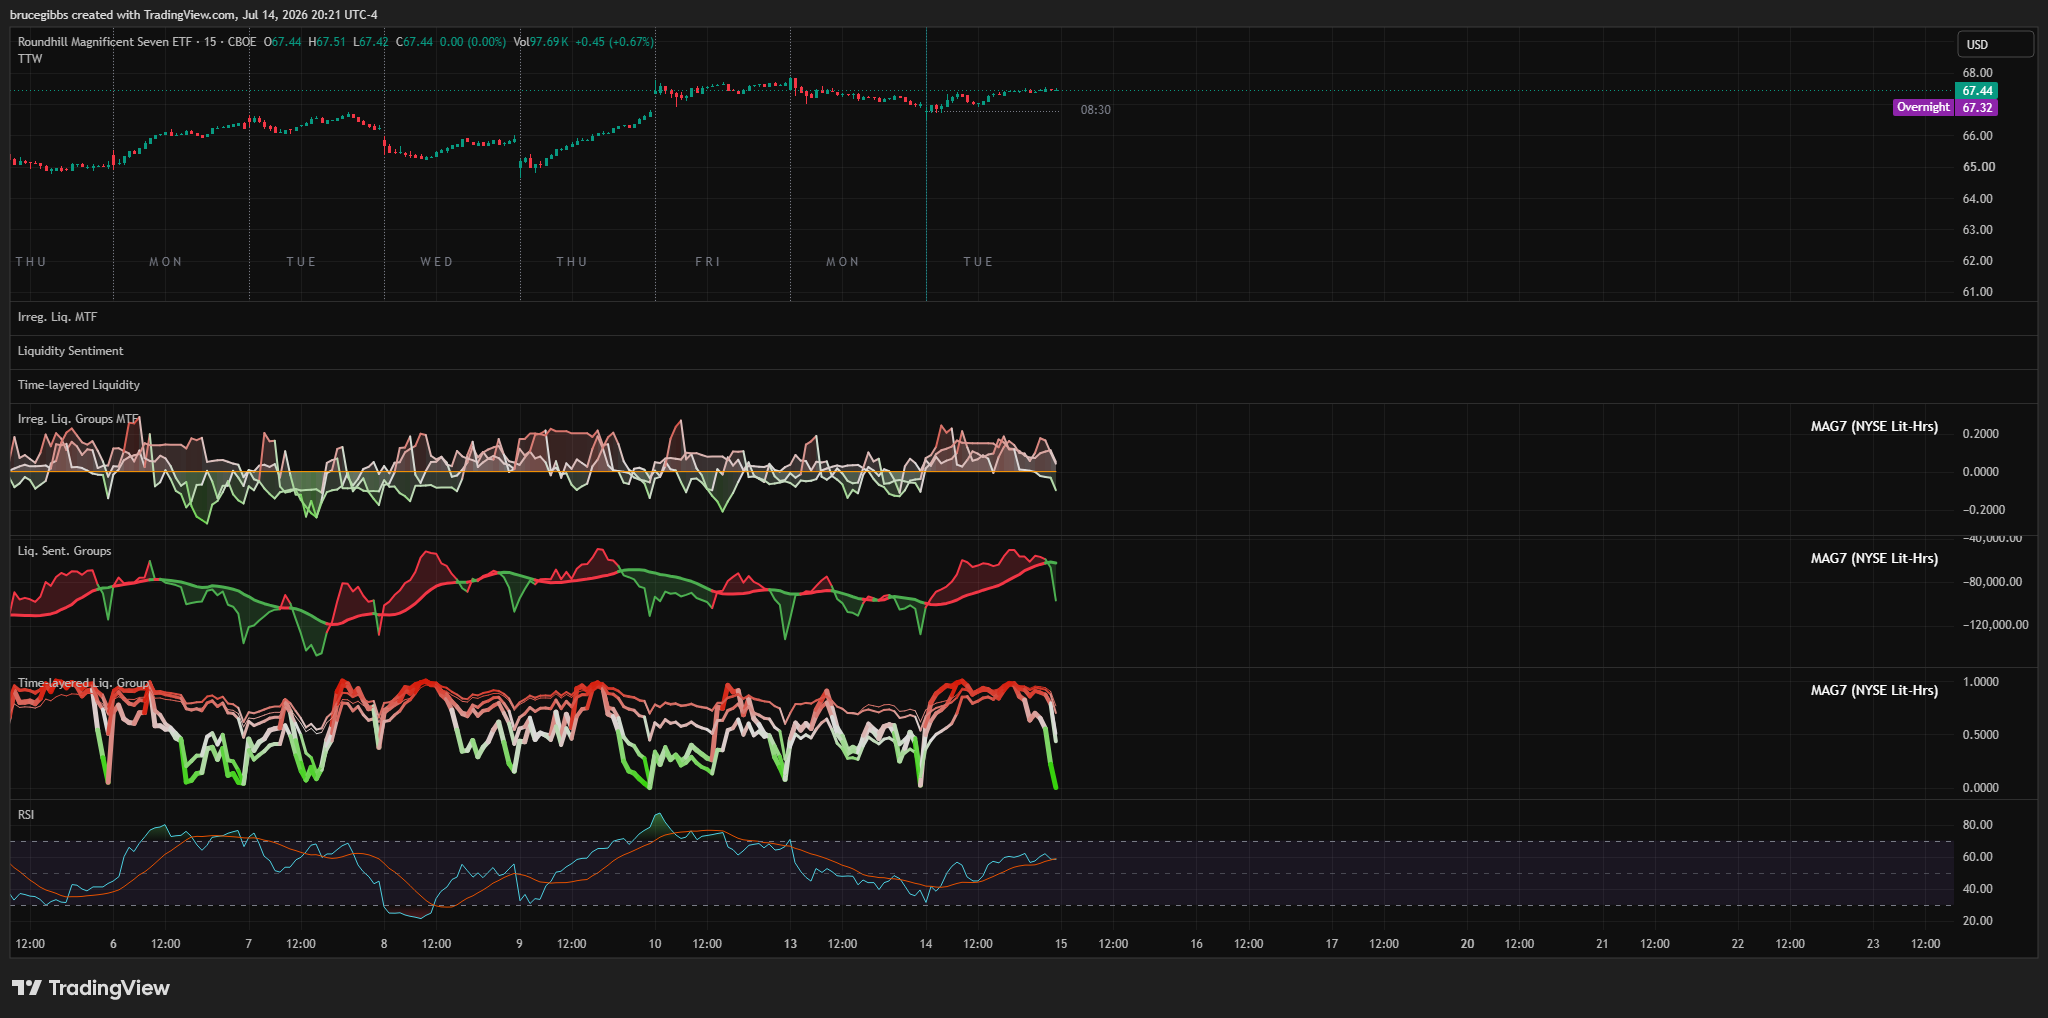Click the Time-layered Liq. Group label
2048x1018 pixels.
click(x=83, y=683)
